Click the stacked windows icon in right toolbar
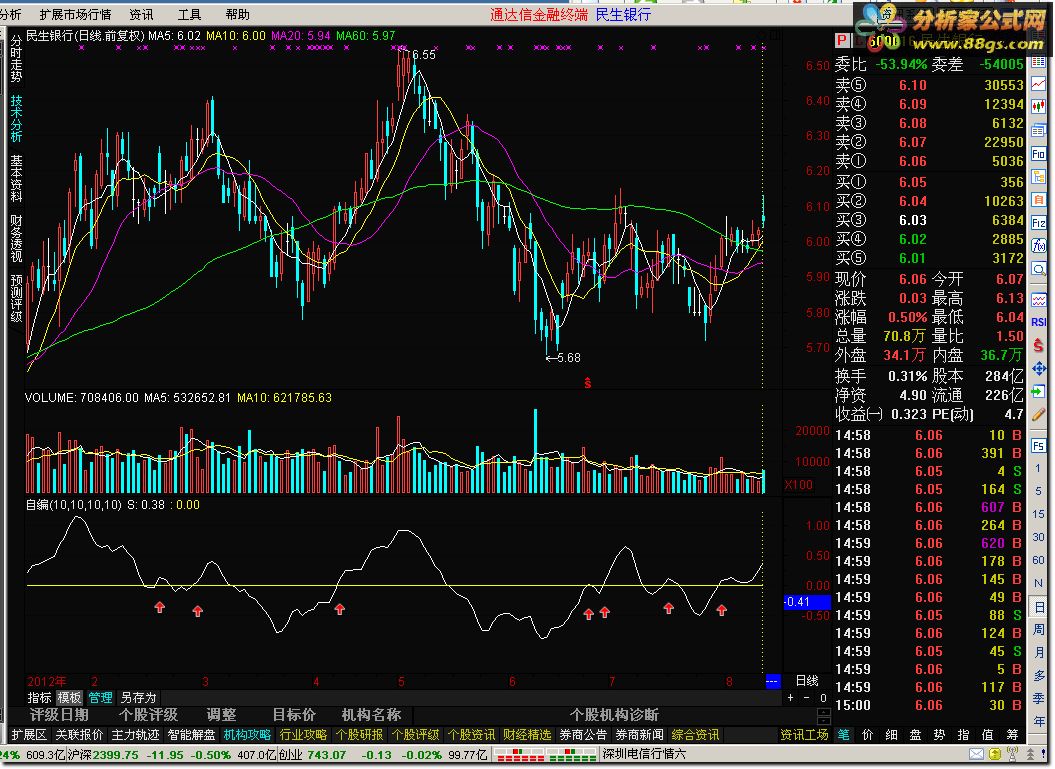The width and height of the screenshot is (1055, 769). pyautogui.click(x=1039, y=130)
